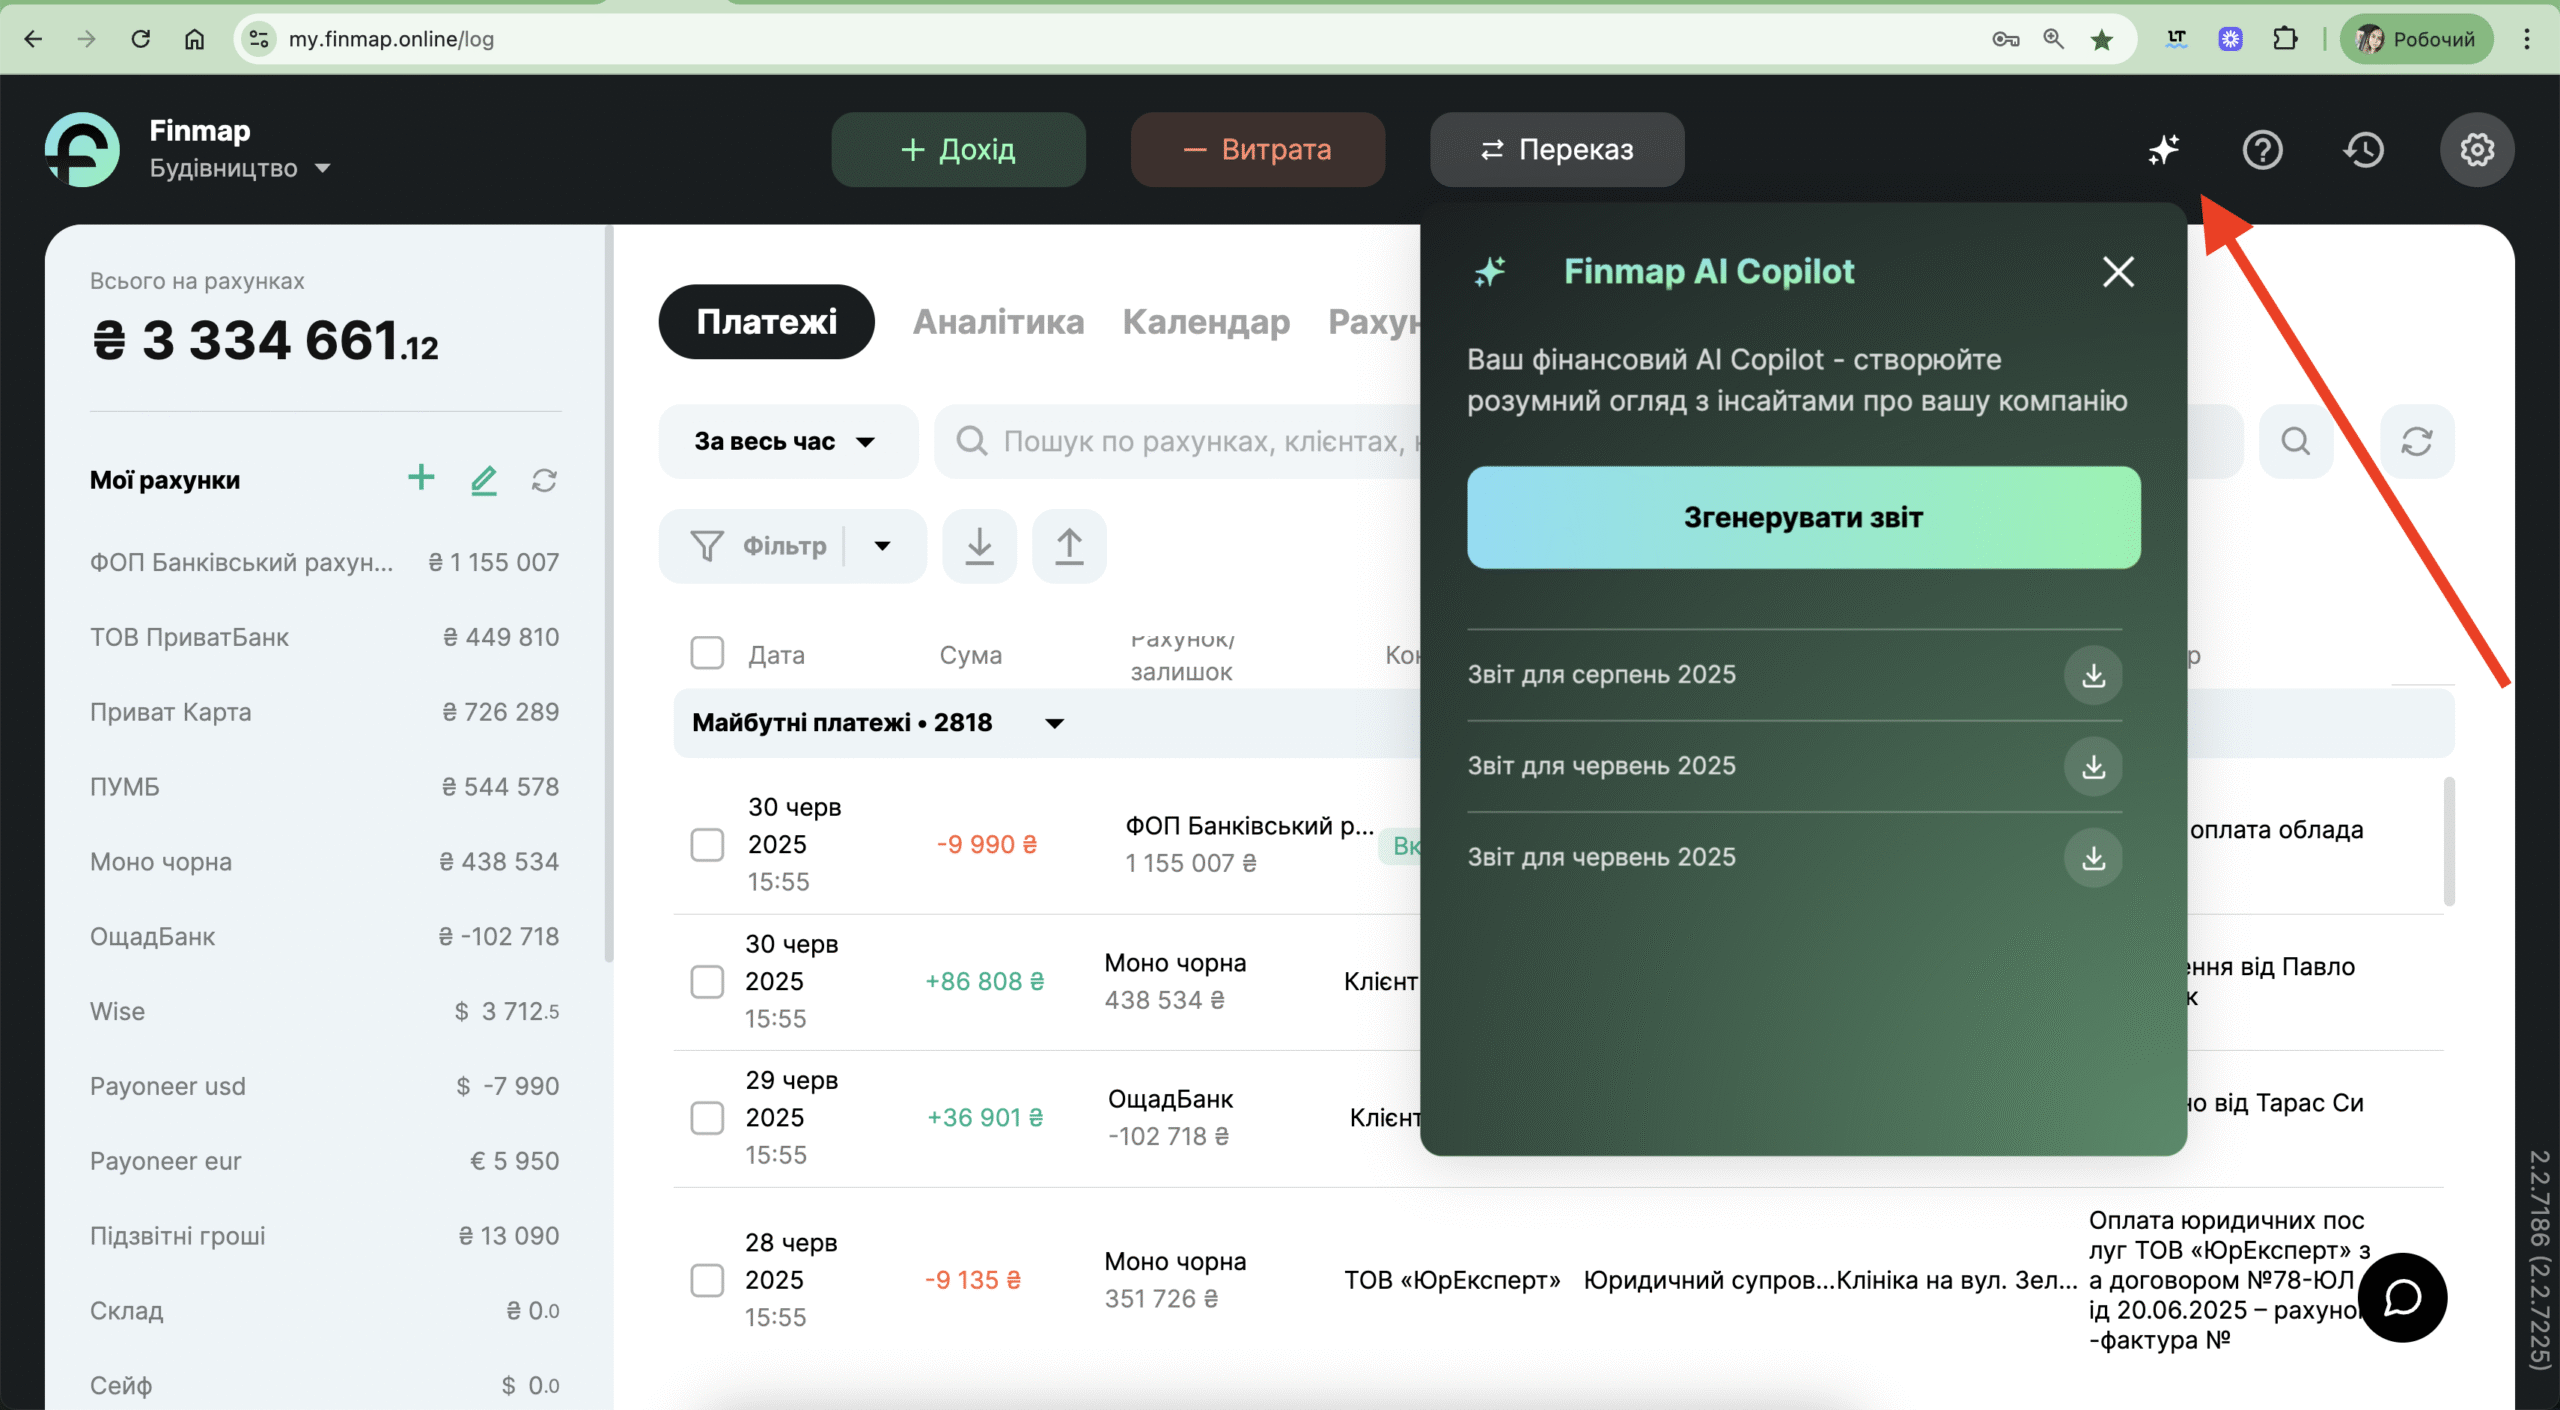Click the browser address bar URL

[391, 39]
